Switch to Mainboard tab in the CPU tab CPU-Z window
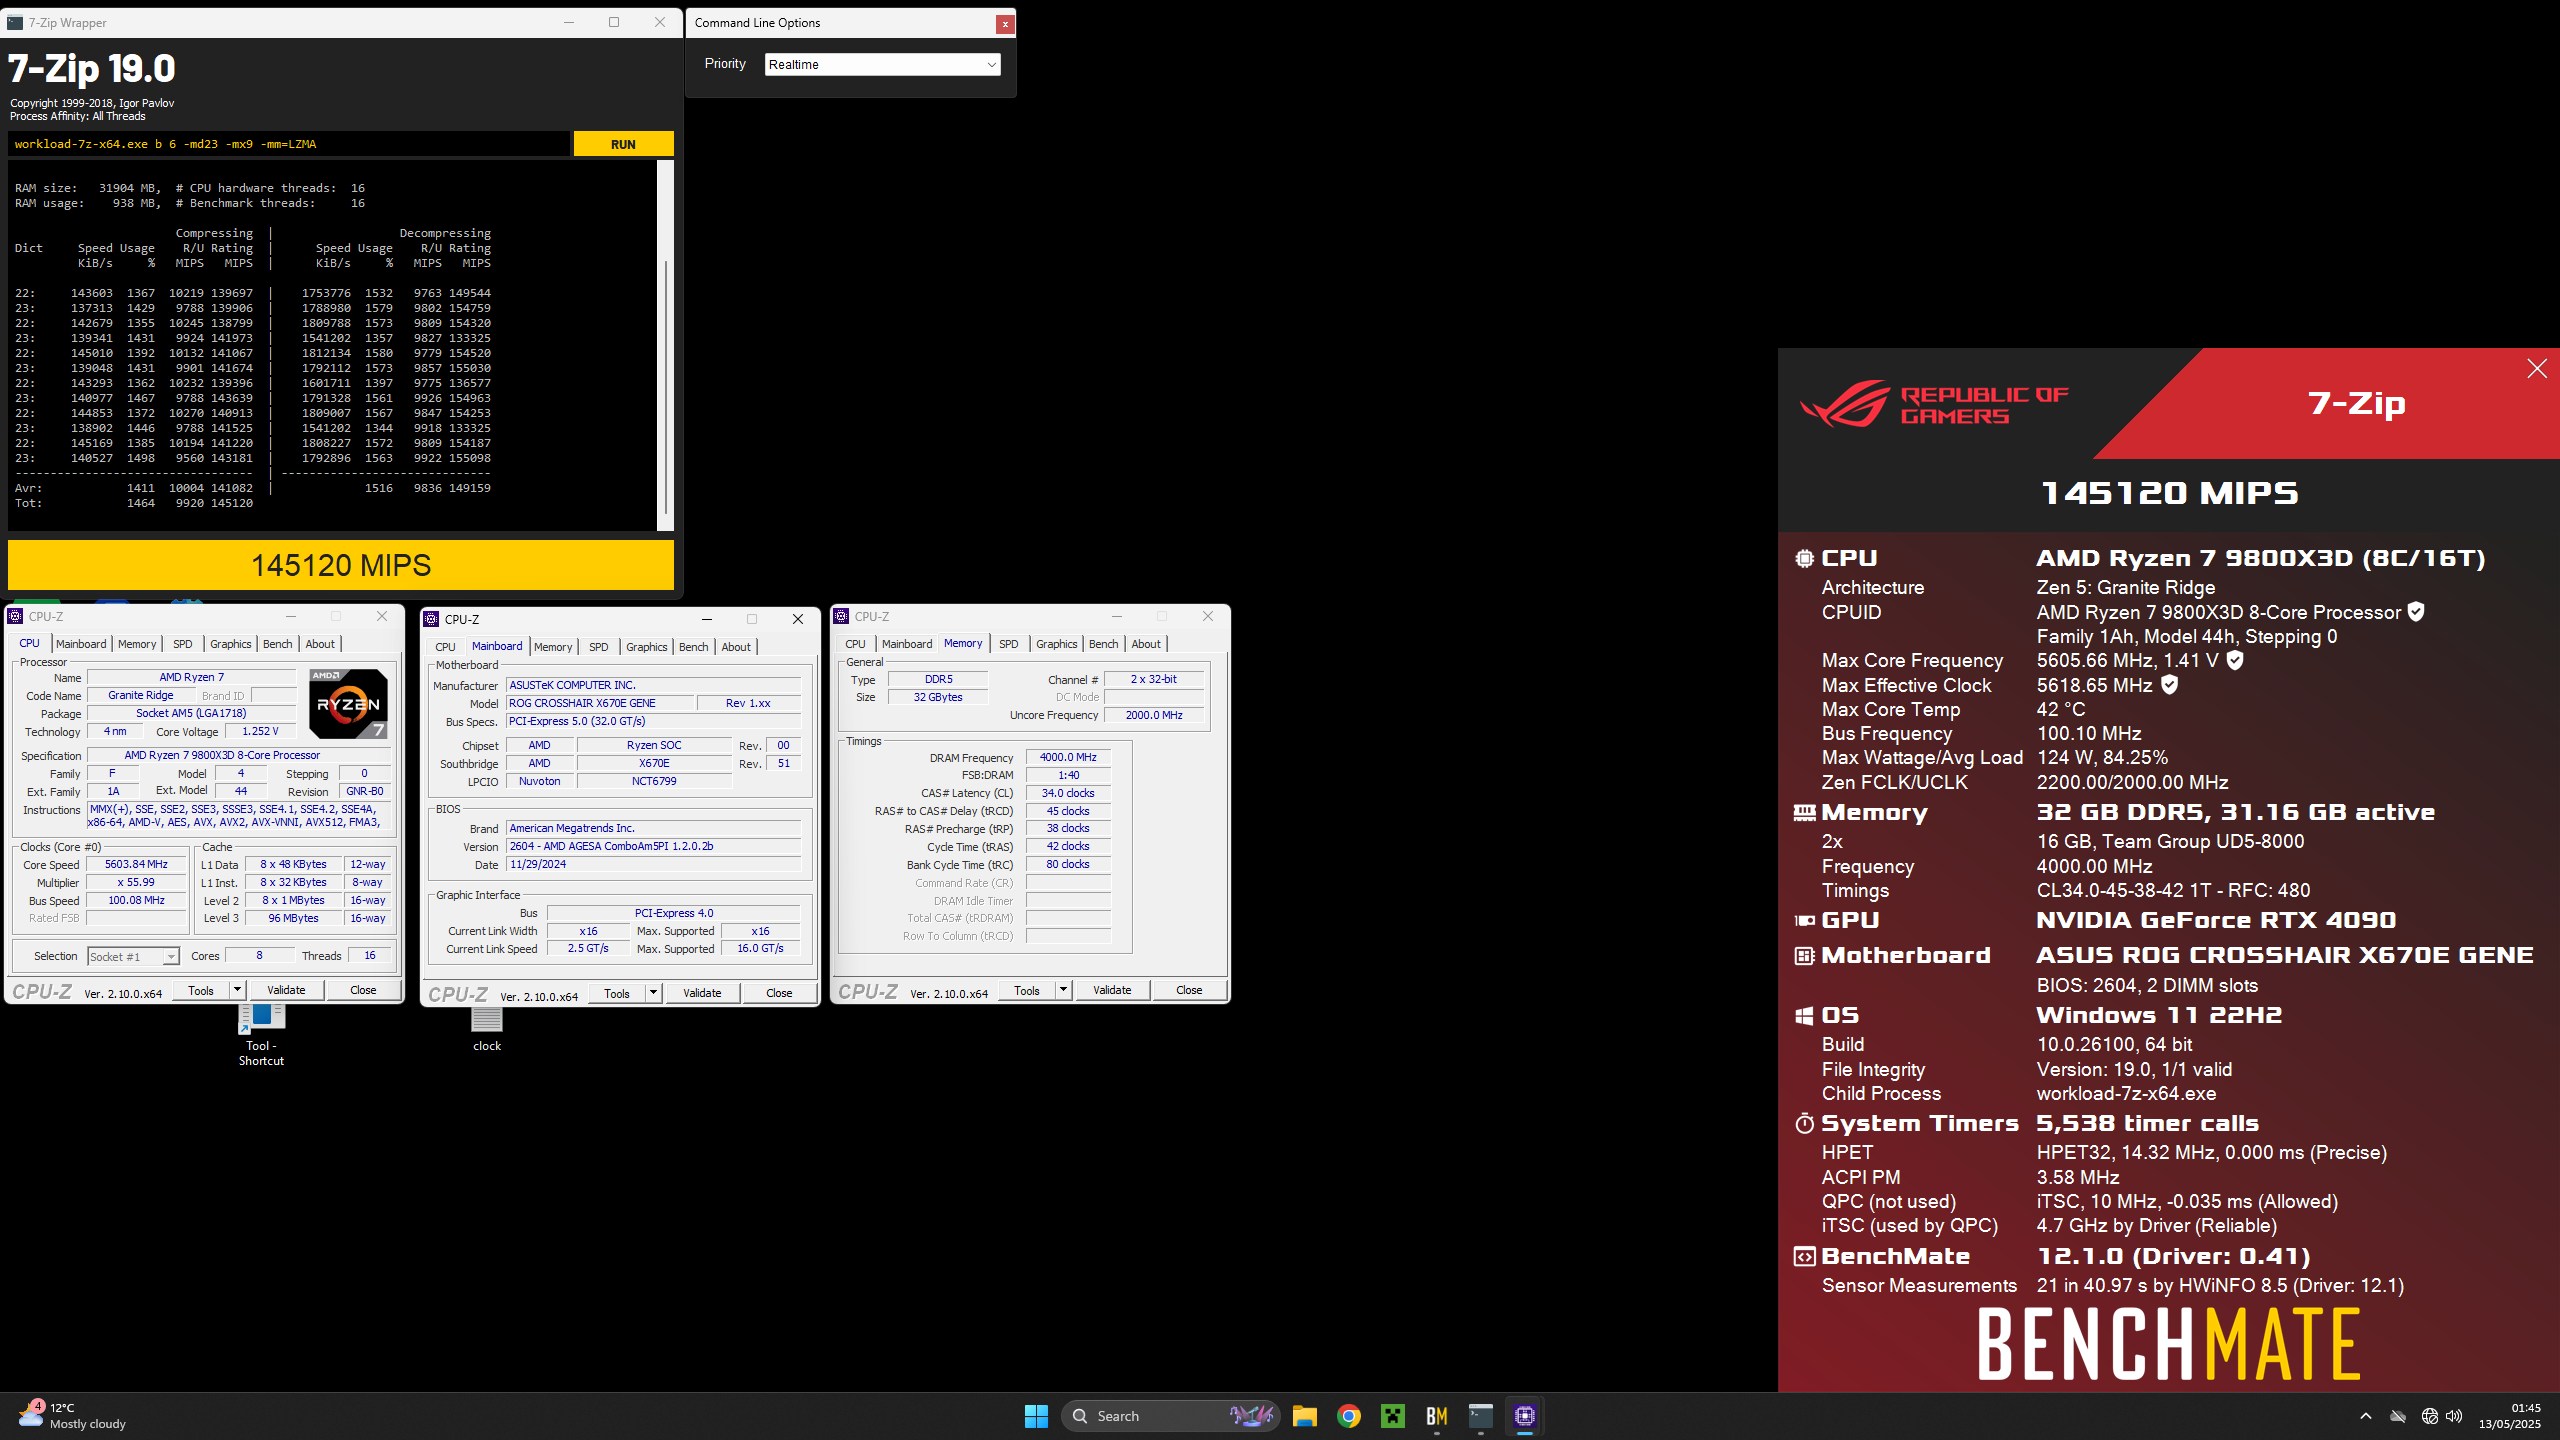The image size is (2560, 1440). (81, 644)
